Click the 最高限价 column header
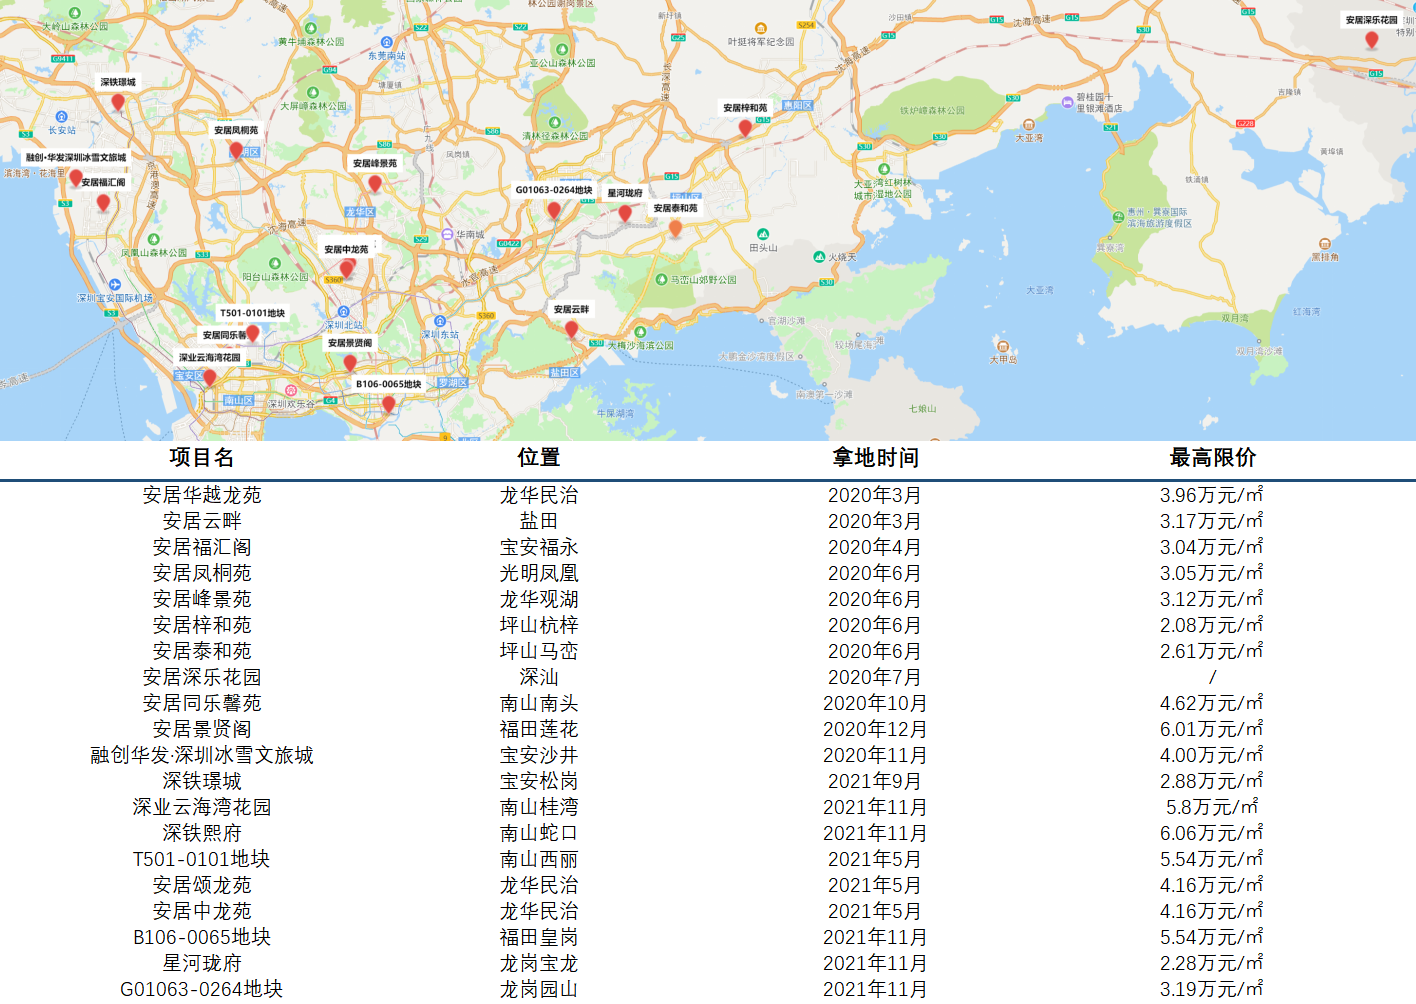 1211,459
